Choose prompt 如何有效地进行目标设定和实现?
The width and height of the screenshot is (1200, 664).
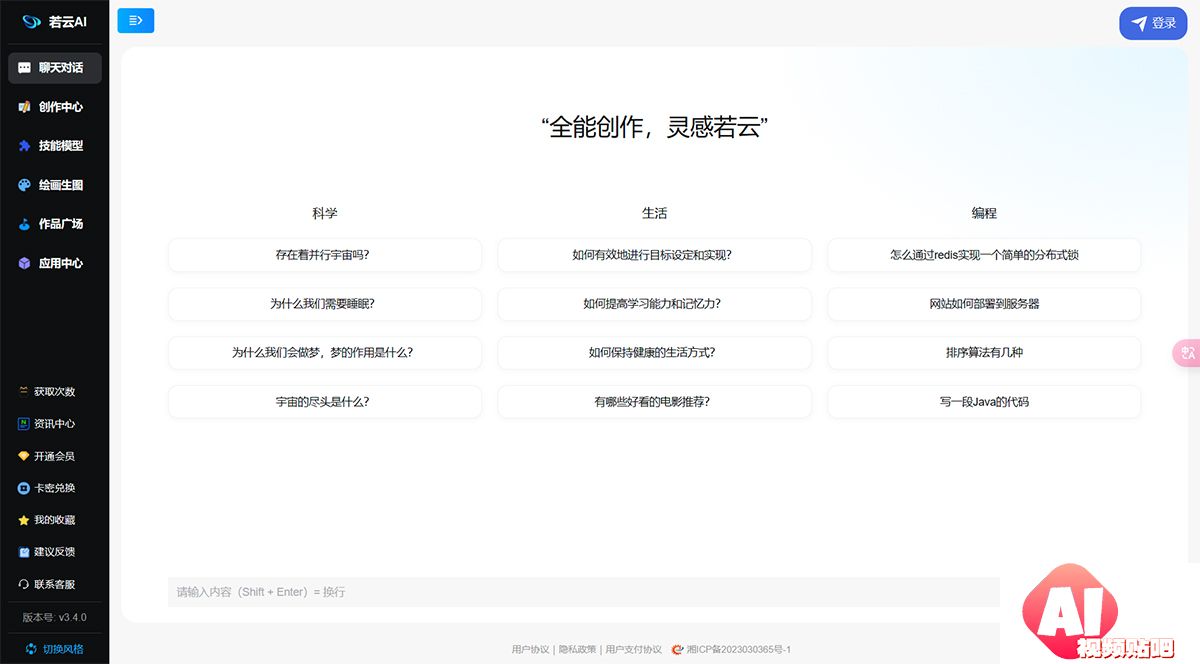click(654, 255)
